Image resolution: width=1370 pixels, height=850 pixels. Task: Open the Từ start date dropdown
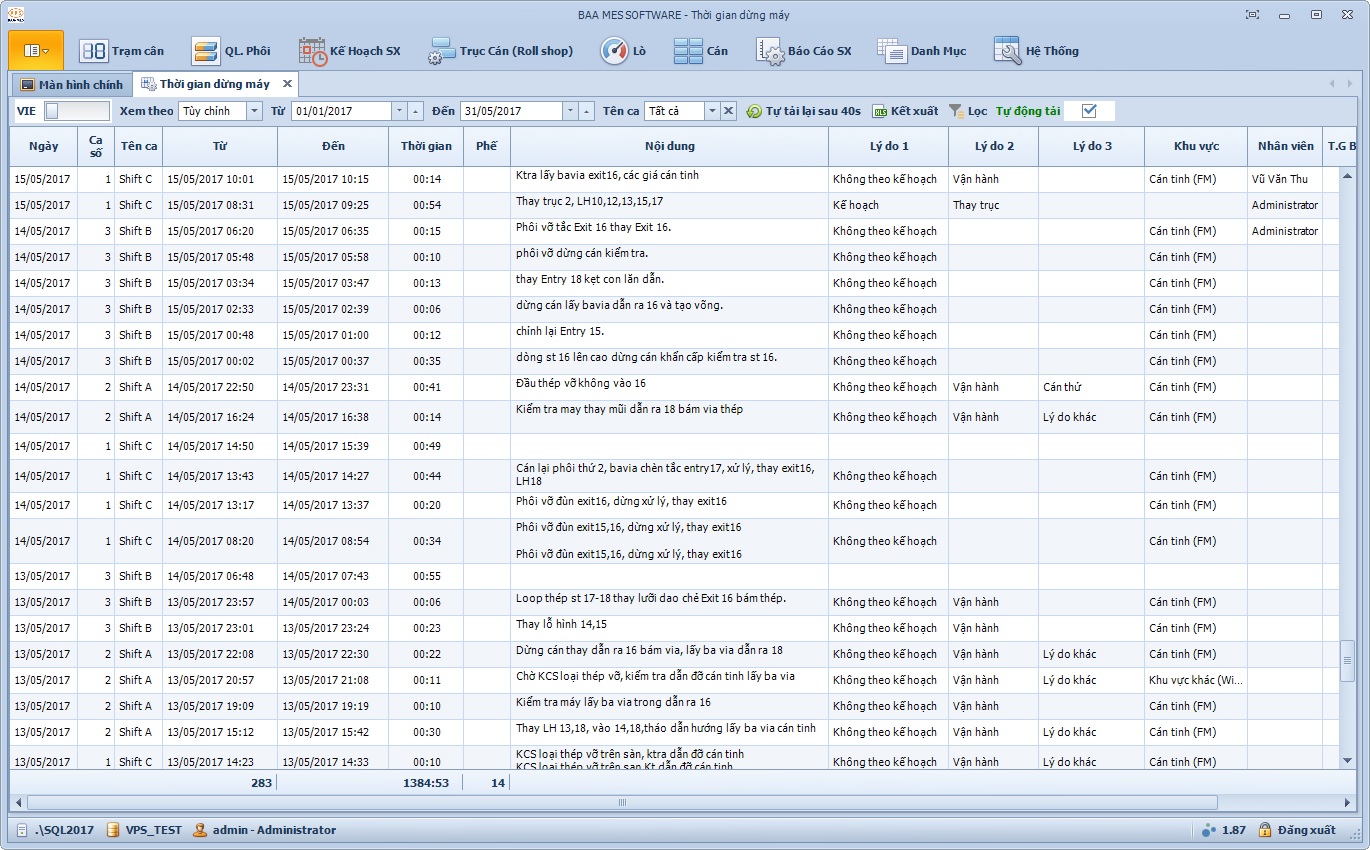(399, 111)
